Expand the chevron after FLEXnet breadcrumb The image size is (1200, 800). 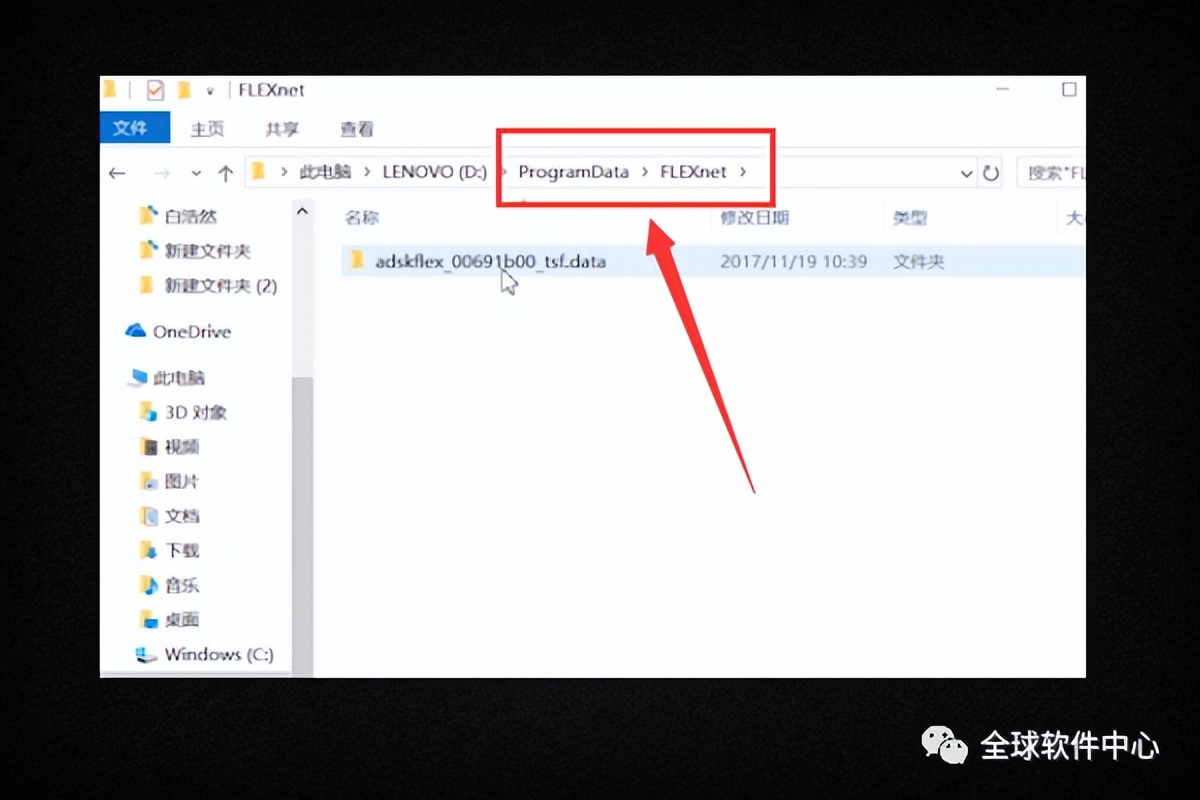point(742,172)
